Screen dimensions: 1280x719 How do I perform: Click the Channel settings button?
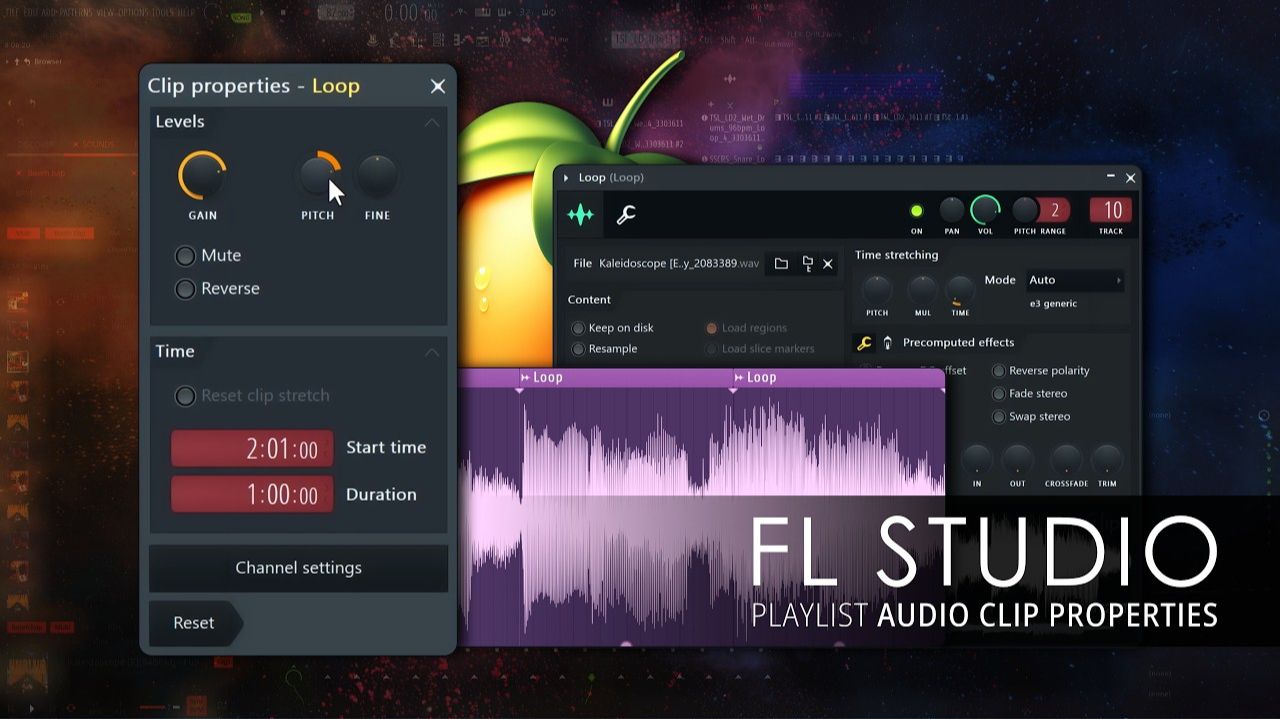(298, 568)
